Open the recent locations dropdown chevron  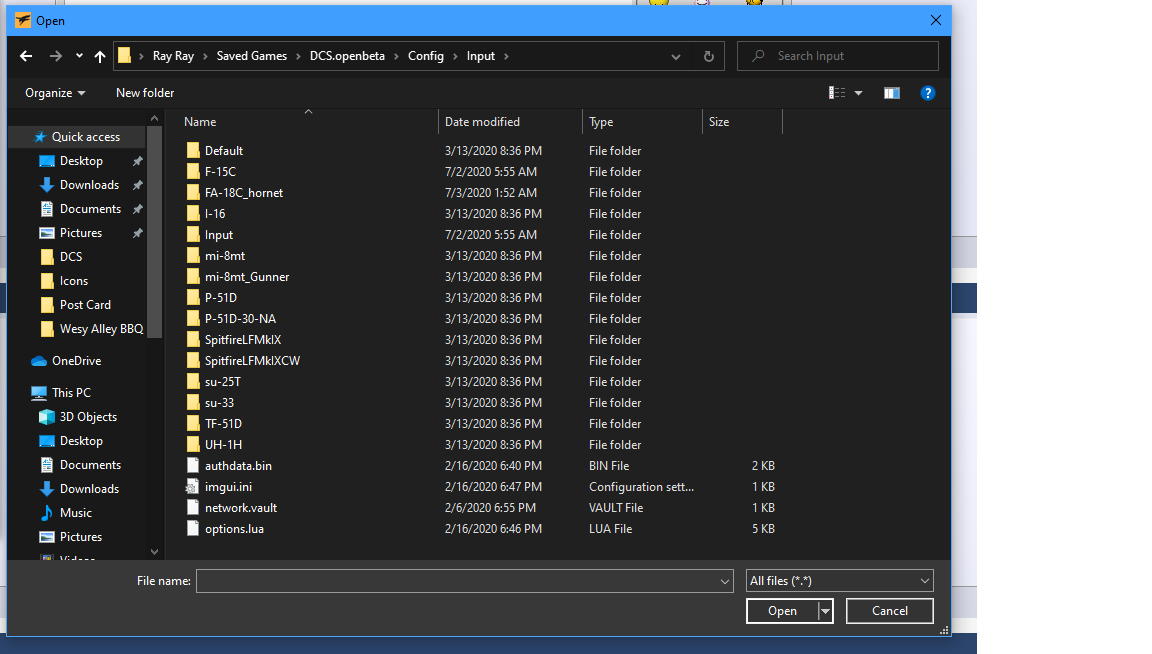[79, 56]
